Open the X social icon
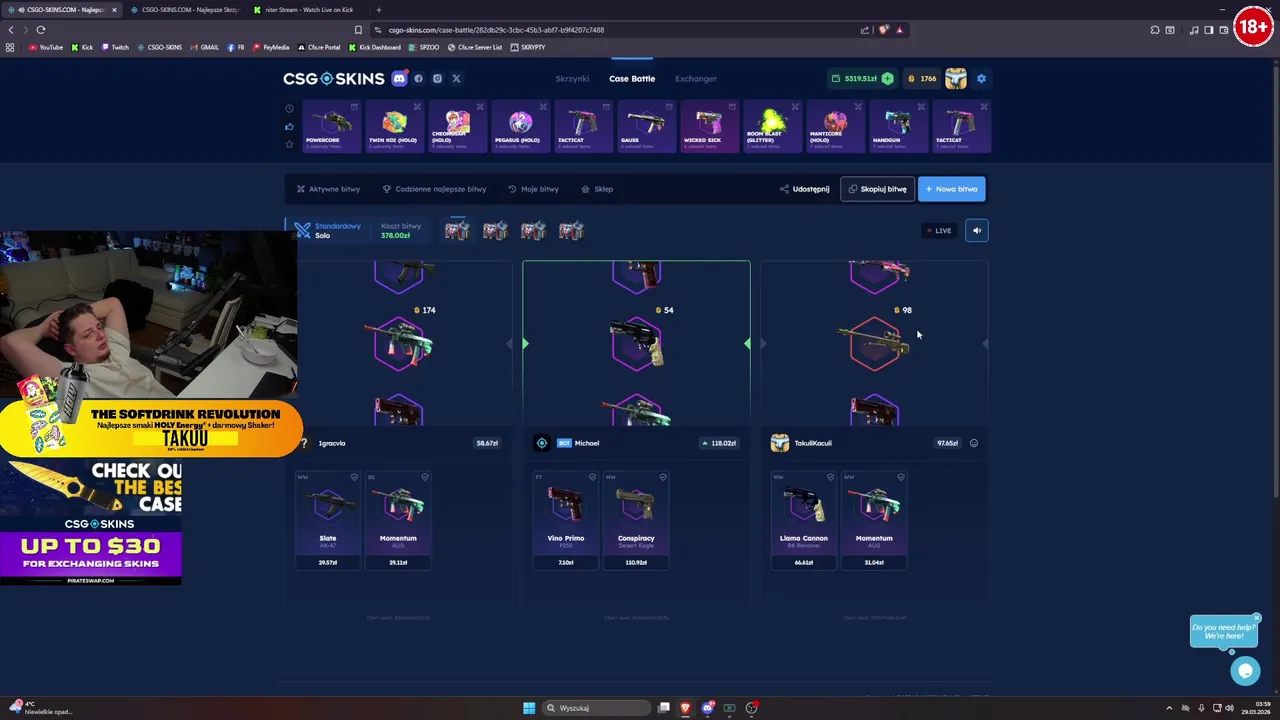The image size is (1280, 720). (456, 78)
